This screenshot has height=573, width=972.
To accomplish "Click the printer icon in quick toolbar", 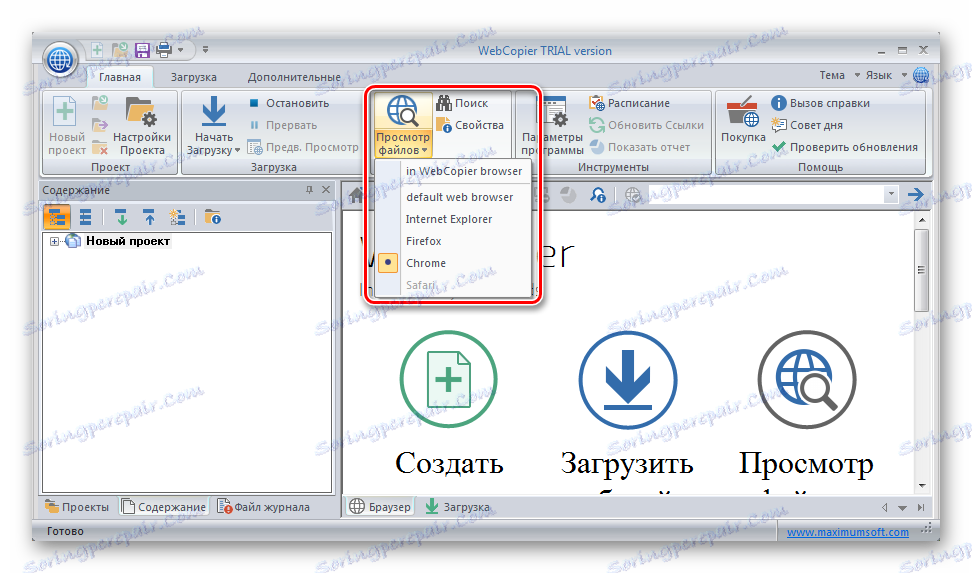I will click(164, 50).
